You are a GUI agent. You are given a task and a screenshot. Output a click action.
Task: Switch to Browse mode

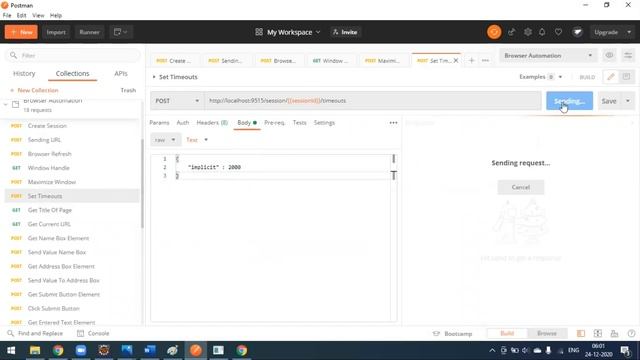tap(547, 333)
